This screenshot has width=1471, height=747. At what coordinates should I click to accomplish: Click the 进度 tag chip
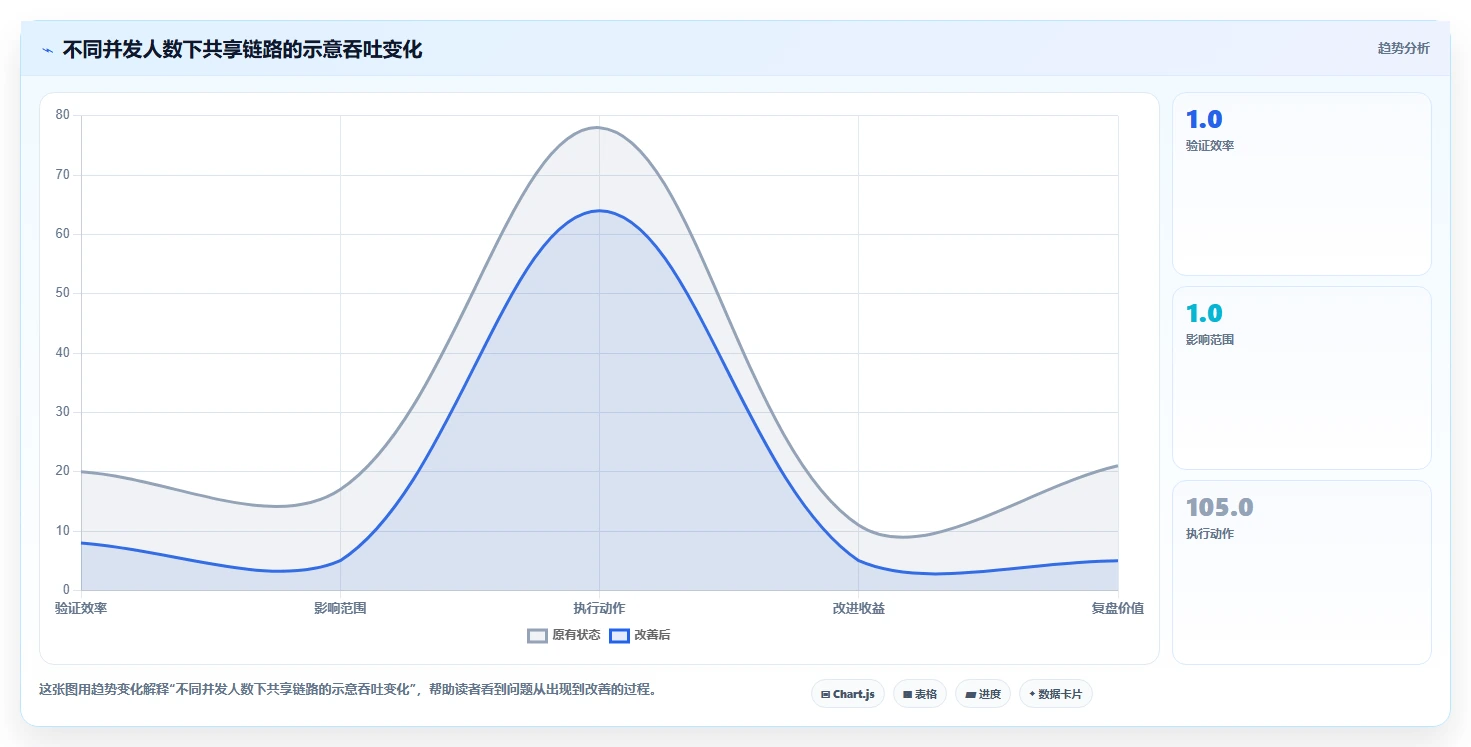click(983, 694)
